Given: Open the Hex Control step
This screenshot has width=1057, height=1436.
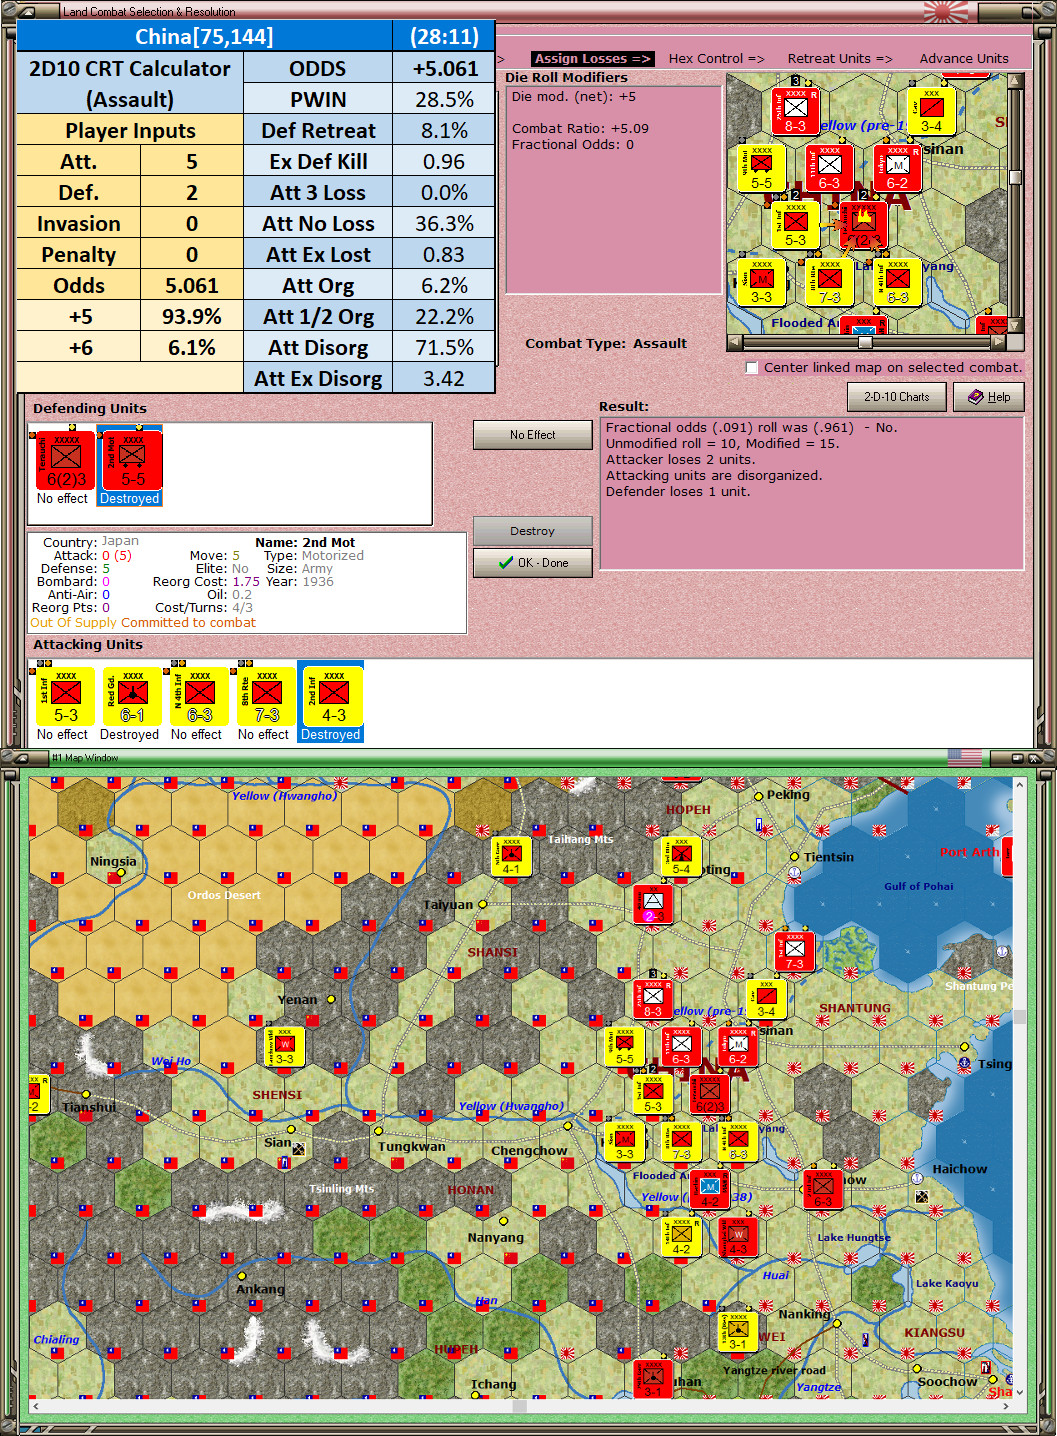Looking at the screenshot, I should tap(716, 58).
